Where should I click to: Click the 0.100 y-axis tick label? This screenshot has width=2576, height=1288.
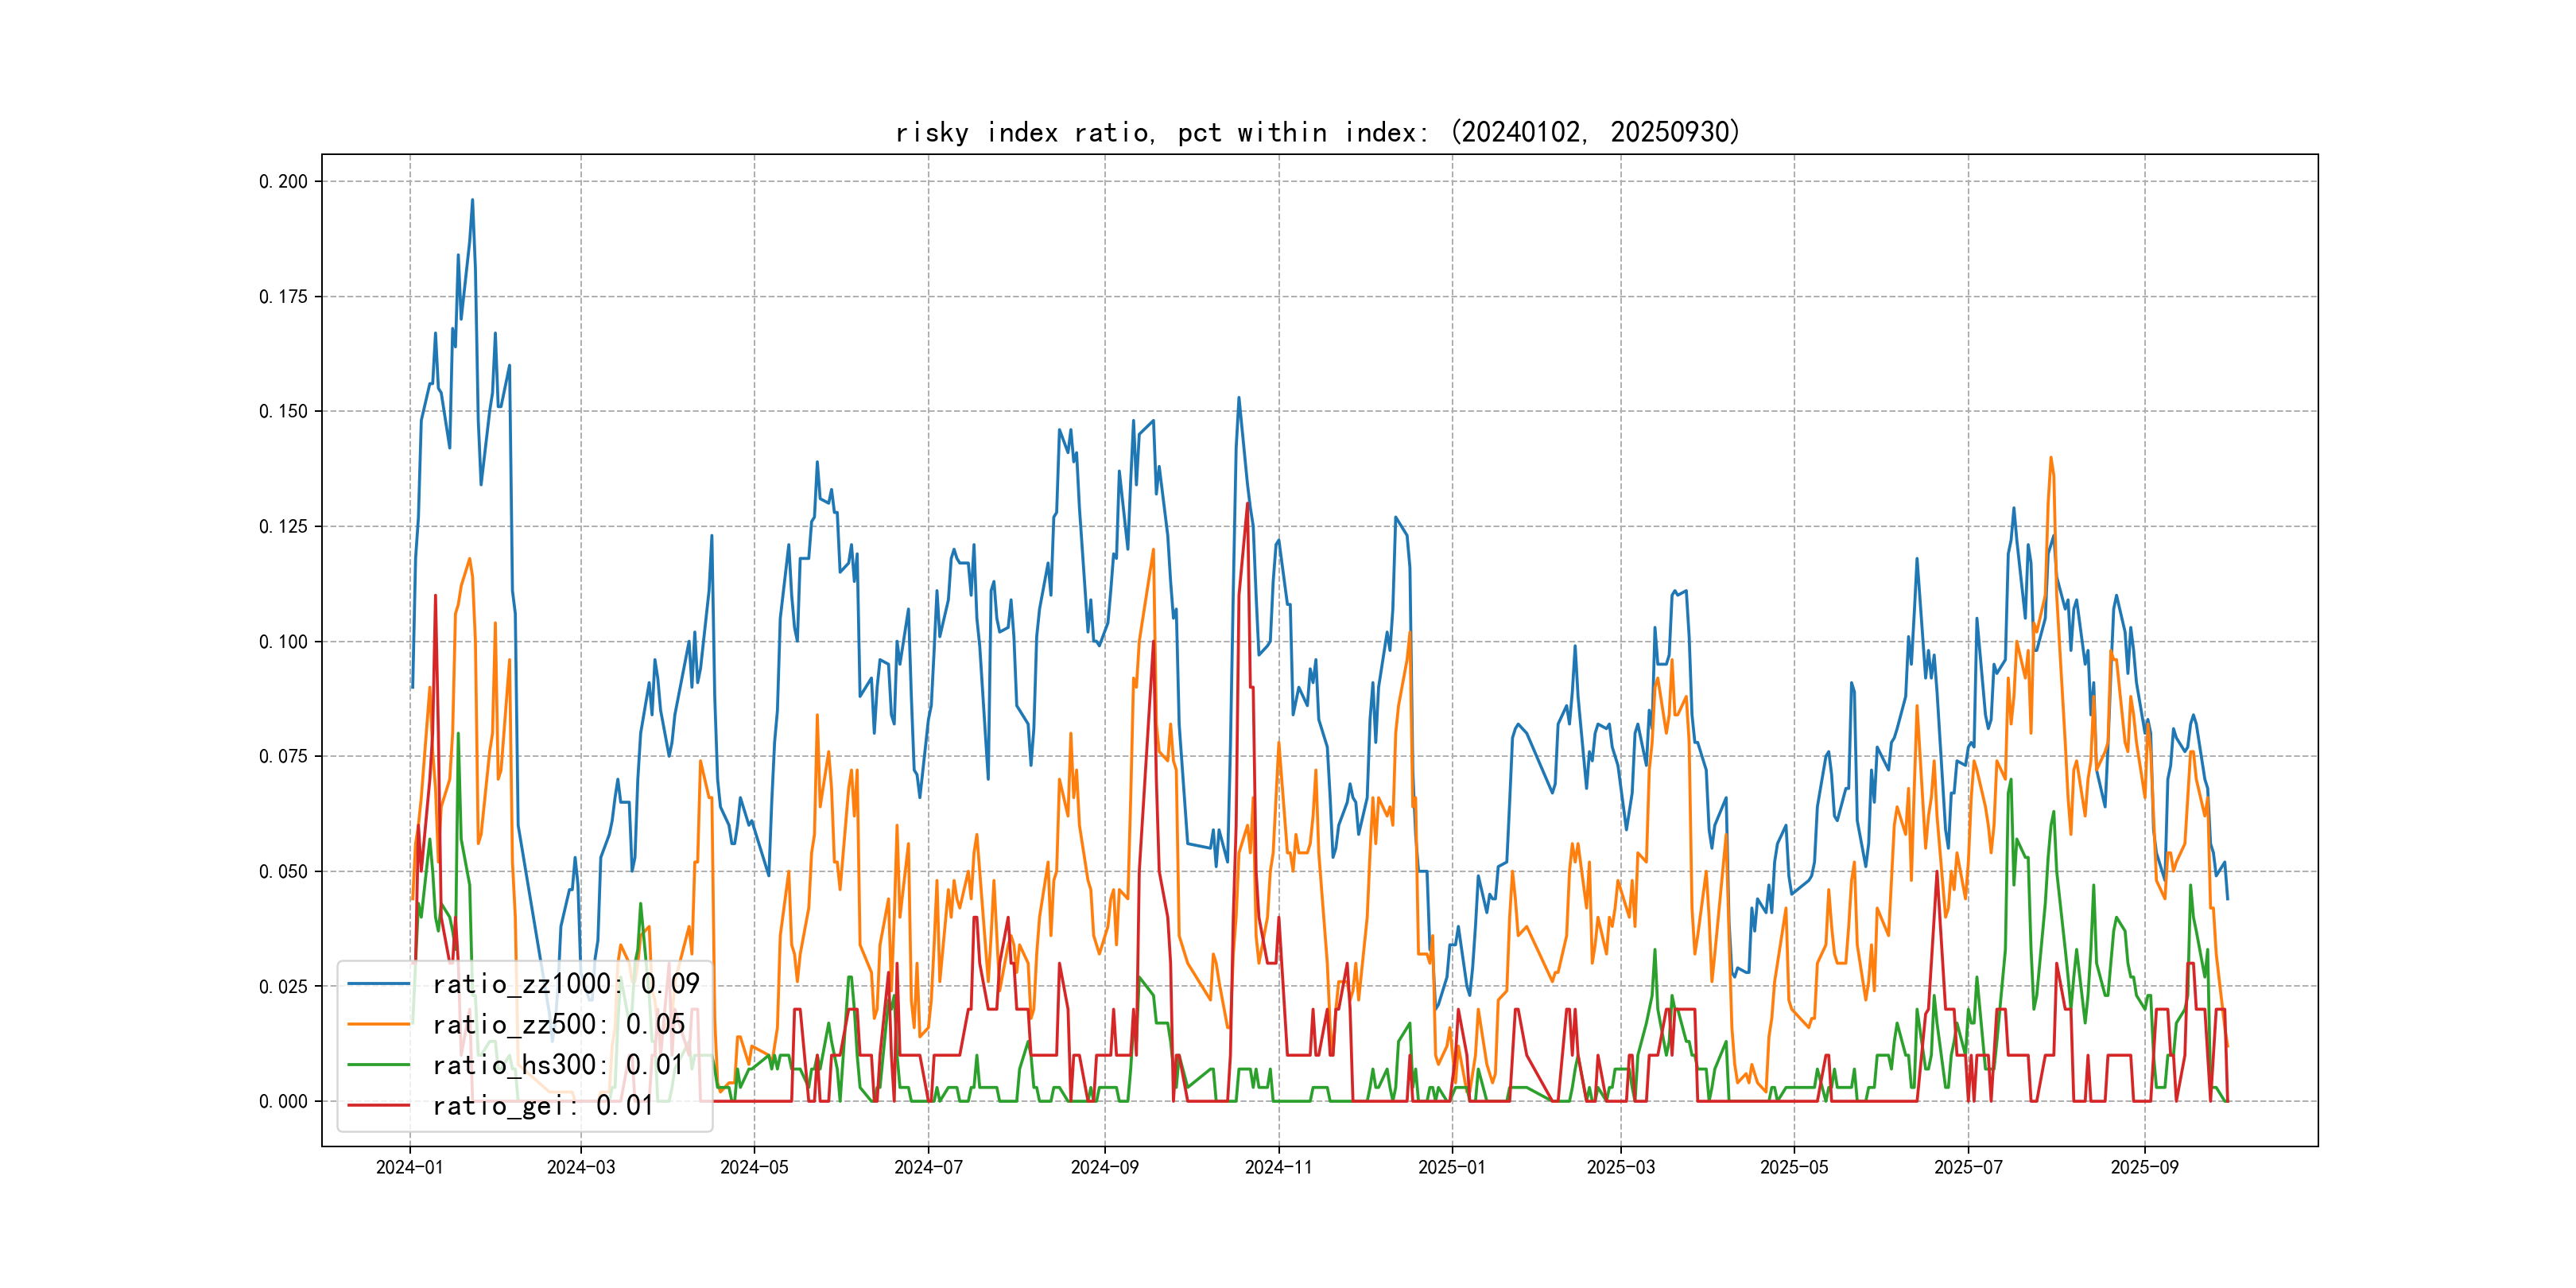pos(283,641)
